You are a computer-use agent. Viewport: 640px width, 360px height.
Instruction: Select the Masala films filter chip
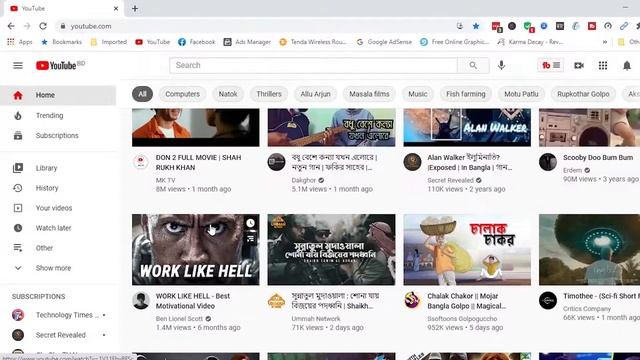[x=369, y=94]
